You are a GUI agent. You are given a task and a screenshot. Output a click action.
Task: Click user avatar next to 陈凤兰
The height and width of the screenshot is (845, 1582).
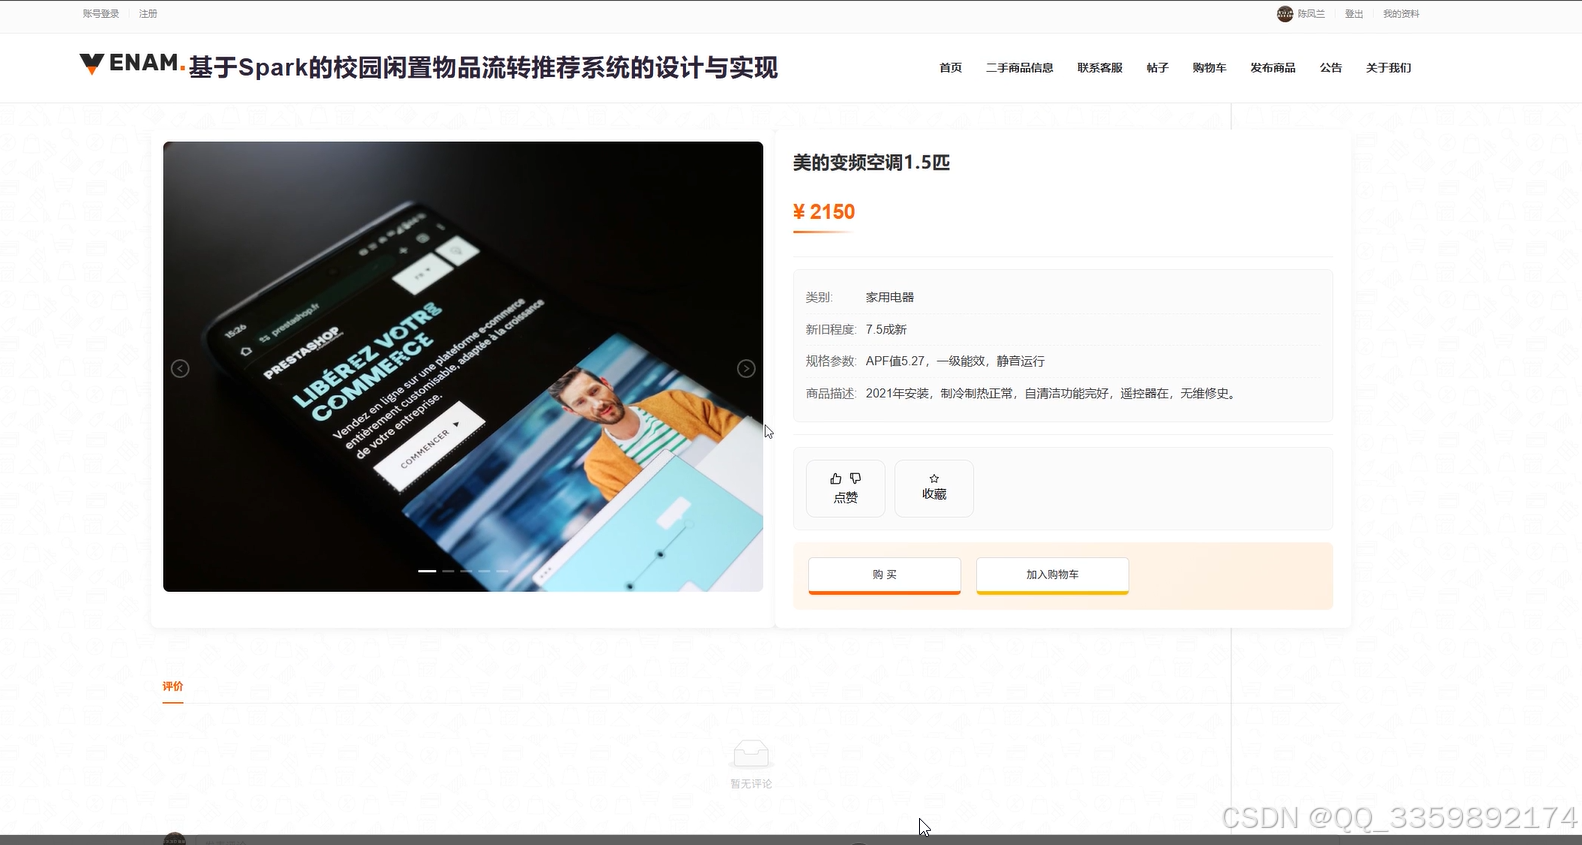coord(1285,14)
